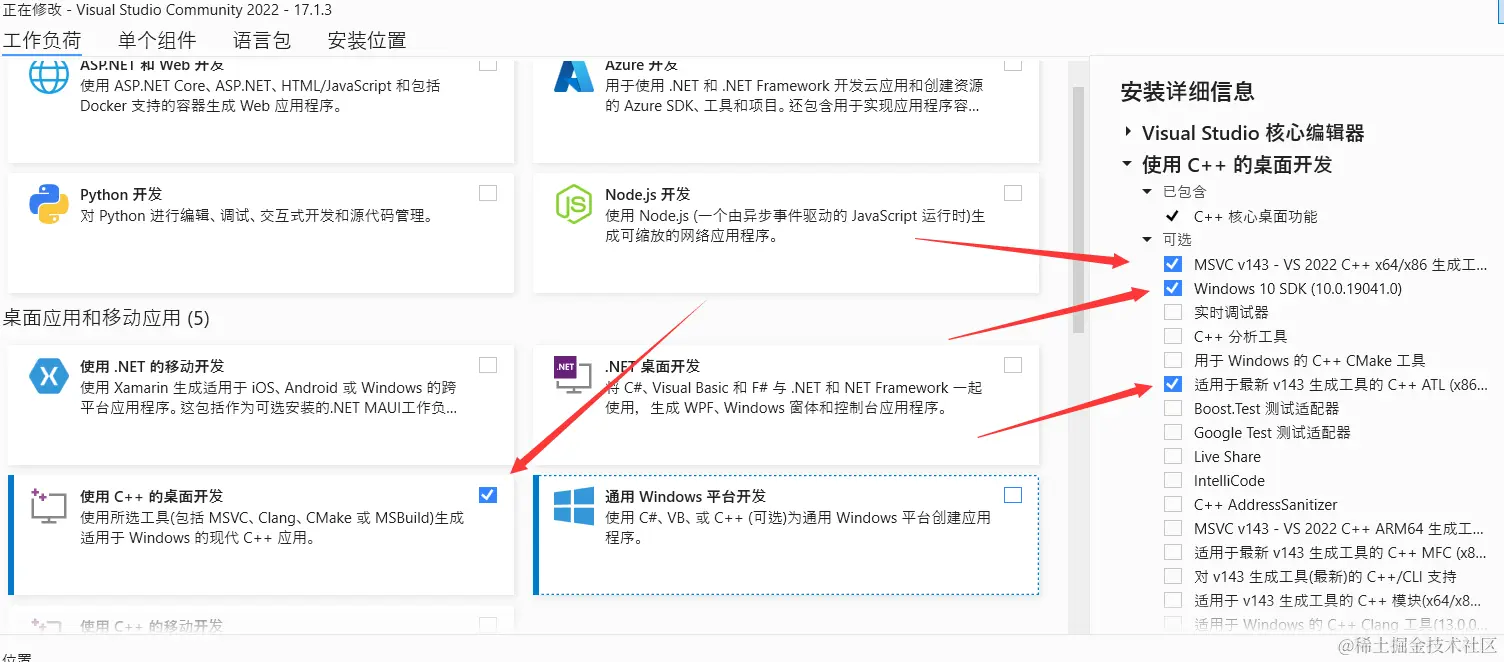
Task: Select the Node.js 开发 card title
Action: (x=648, y=194)
